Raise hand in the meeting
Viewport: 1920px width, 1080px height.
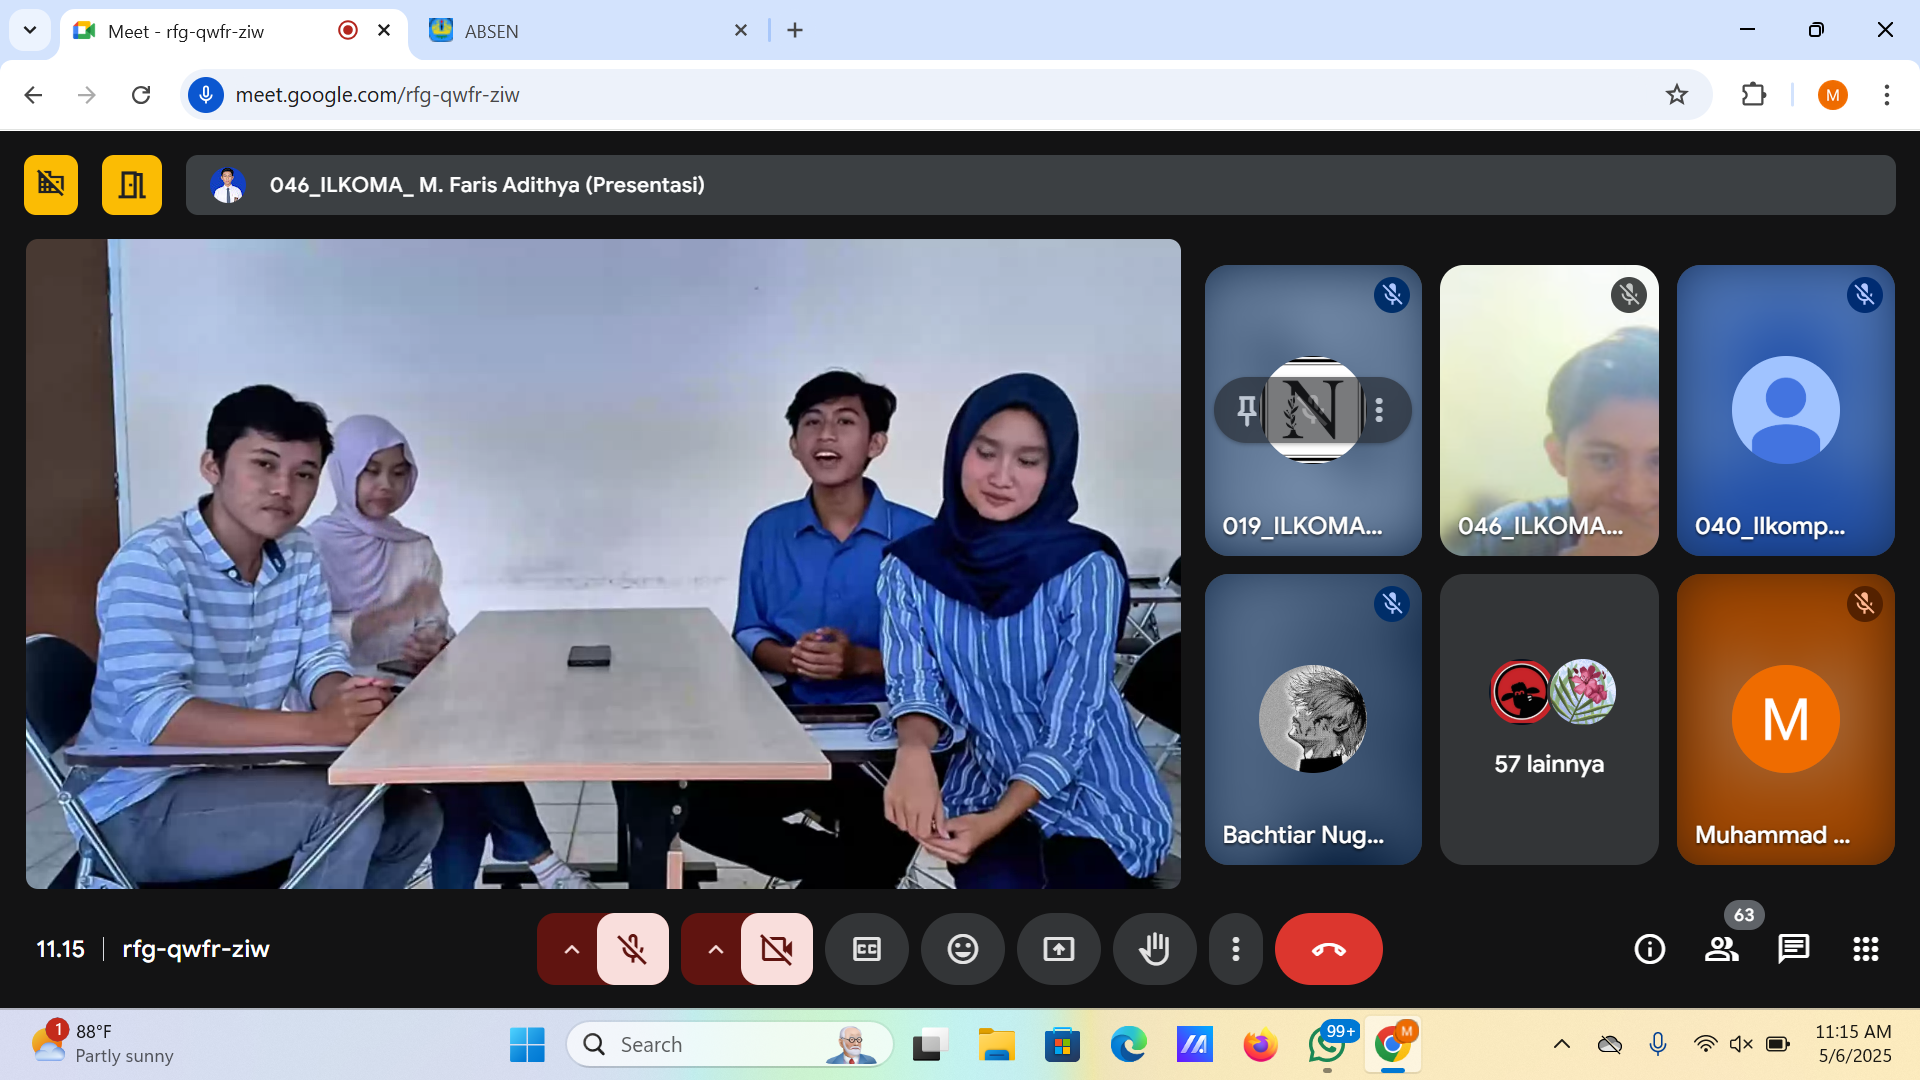1154,949
